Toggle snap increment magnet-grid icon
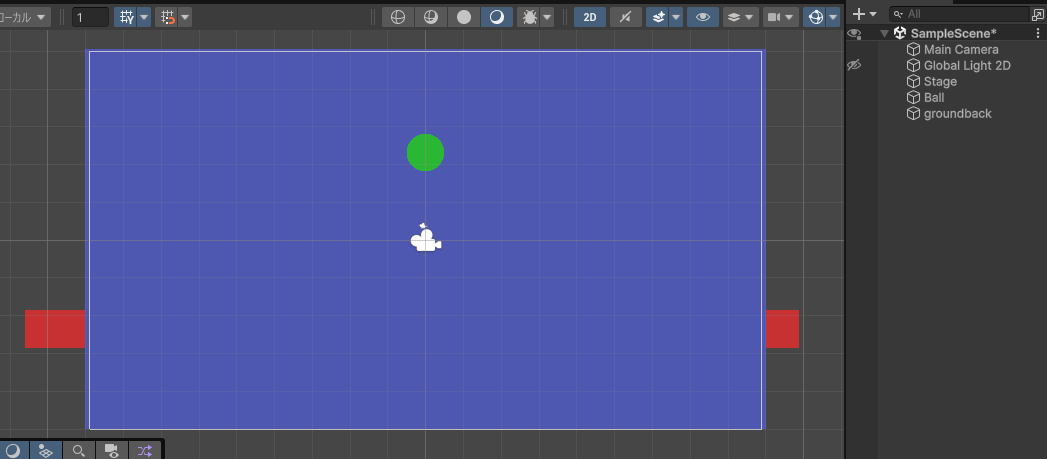The width and height of the screenshot is (1047, 459). [x=168, y=17]
